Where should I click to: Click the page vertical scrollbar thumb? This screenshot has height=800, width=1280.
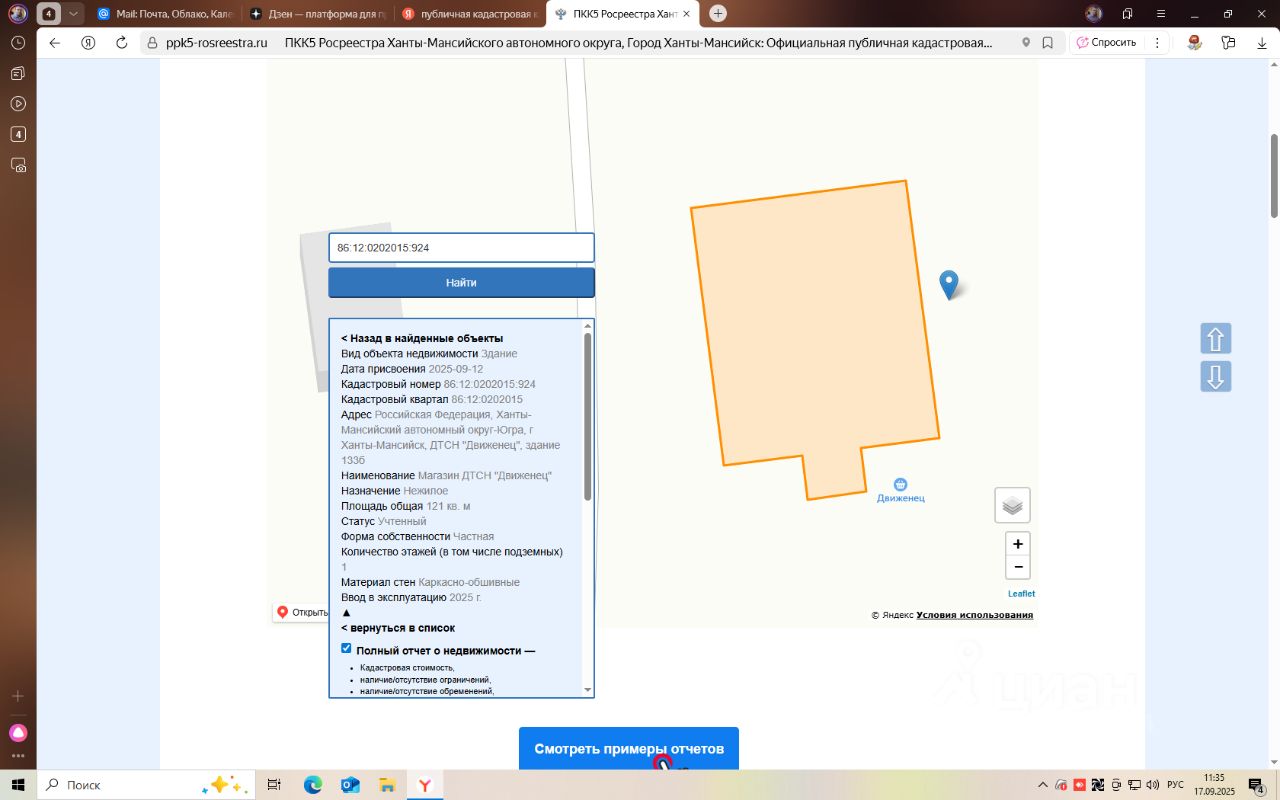click(x=1275, y=175)
